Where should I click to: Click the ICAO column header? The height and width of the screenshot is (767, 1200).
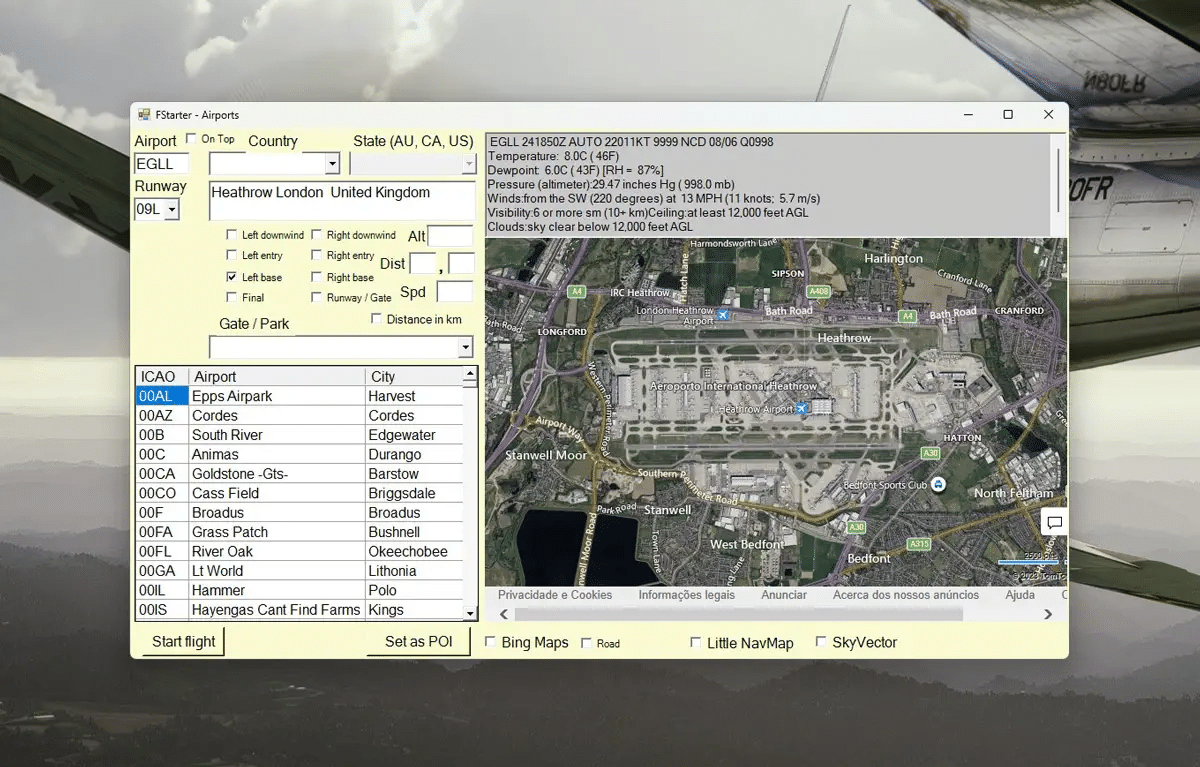[160, 377]
